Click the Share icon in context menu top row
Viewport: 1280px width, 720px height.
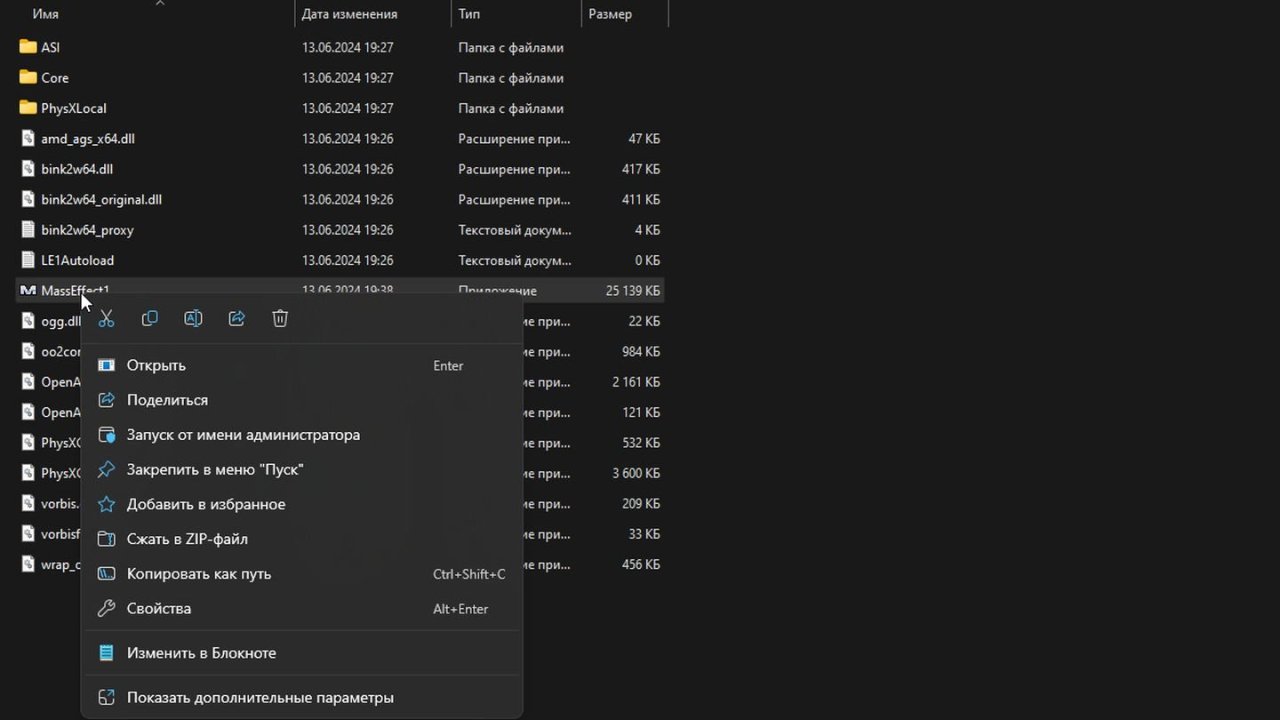[237, 319]
